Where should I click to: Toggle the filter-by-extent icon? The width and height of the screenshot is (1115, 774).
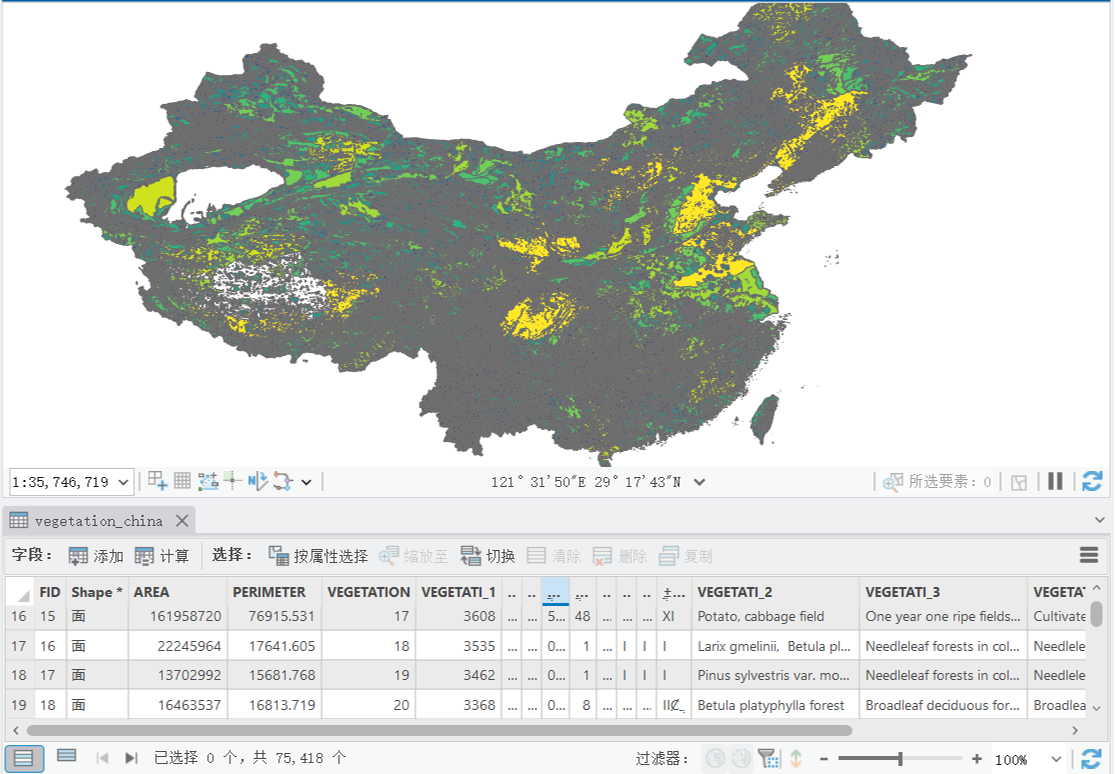(x=768, y=758)
